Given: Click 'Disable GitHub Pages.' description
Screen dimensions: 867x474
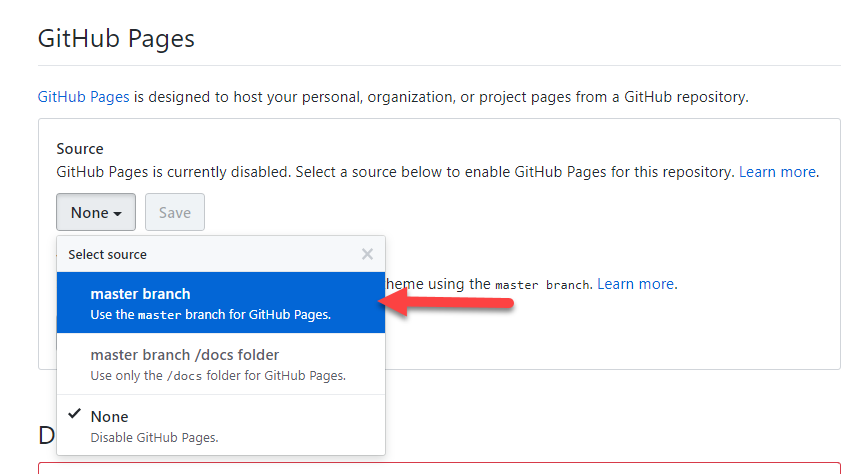Looking at the screenshot, I should [154, 437].
